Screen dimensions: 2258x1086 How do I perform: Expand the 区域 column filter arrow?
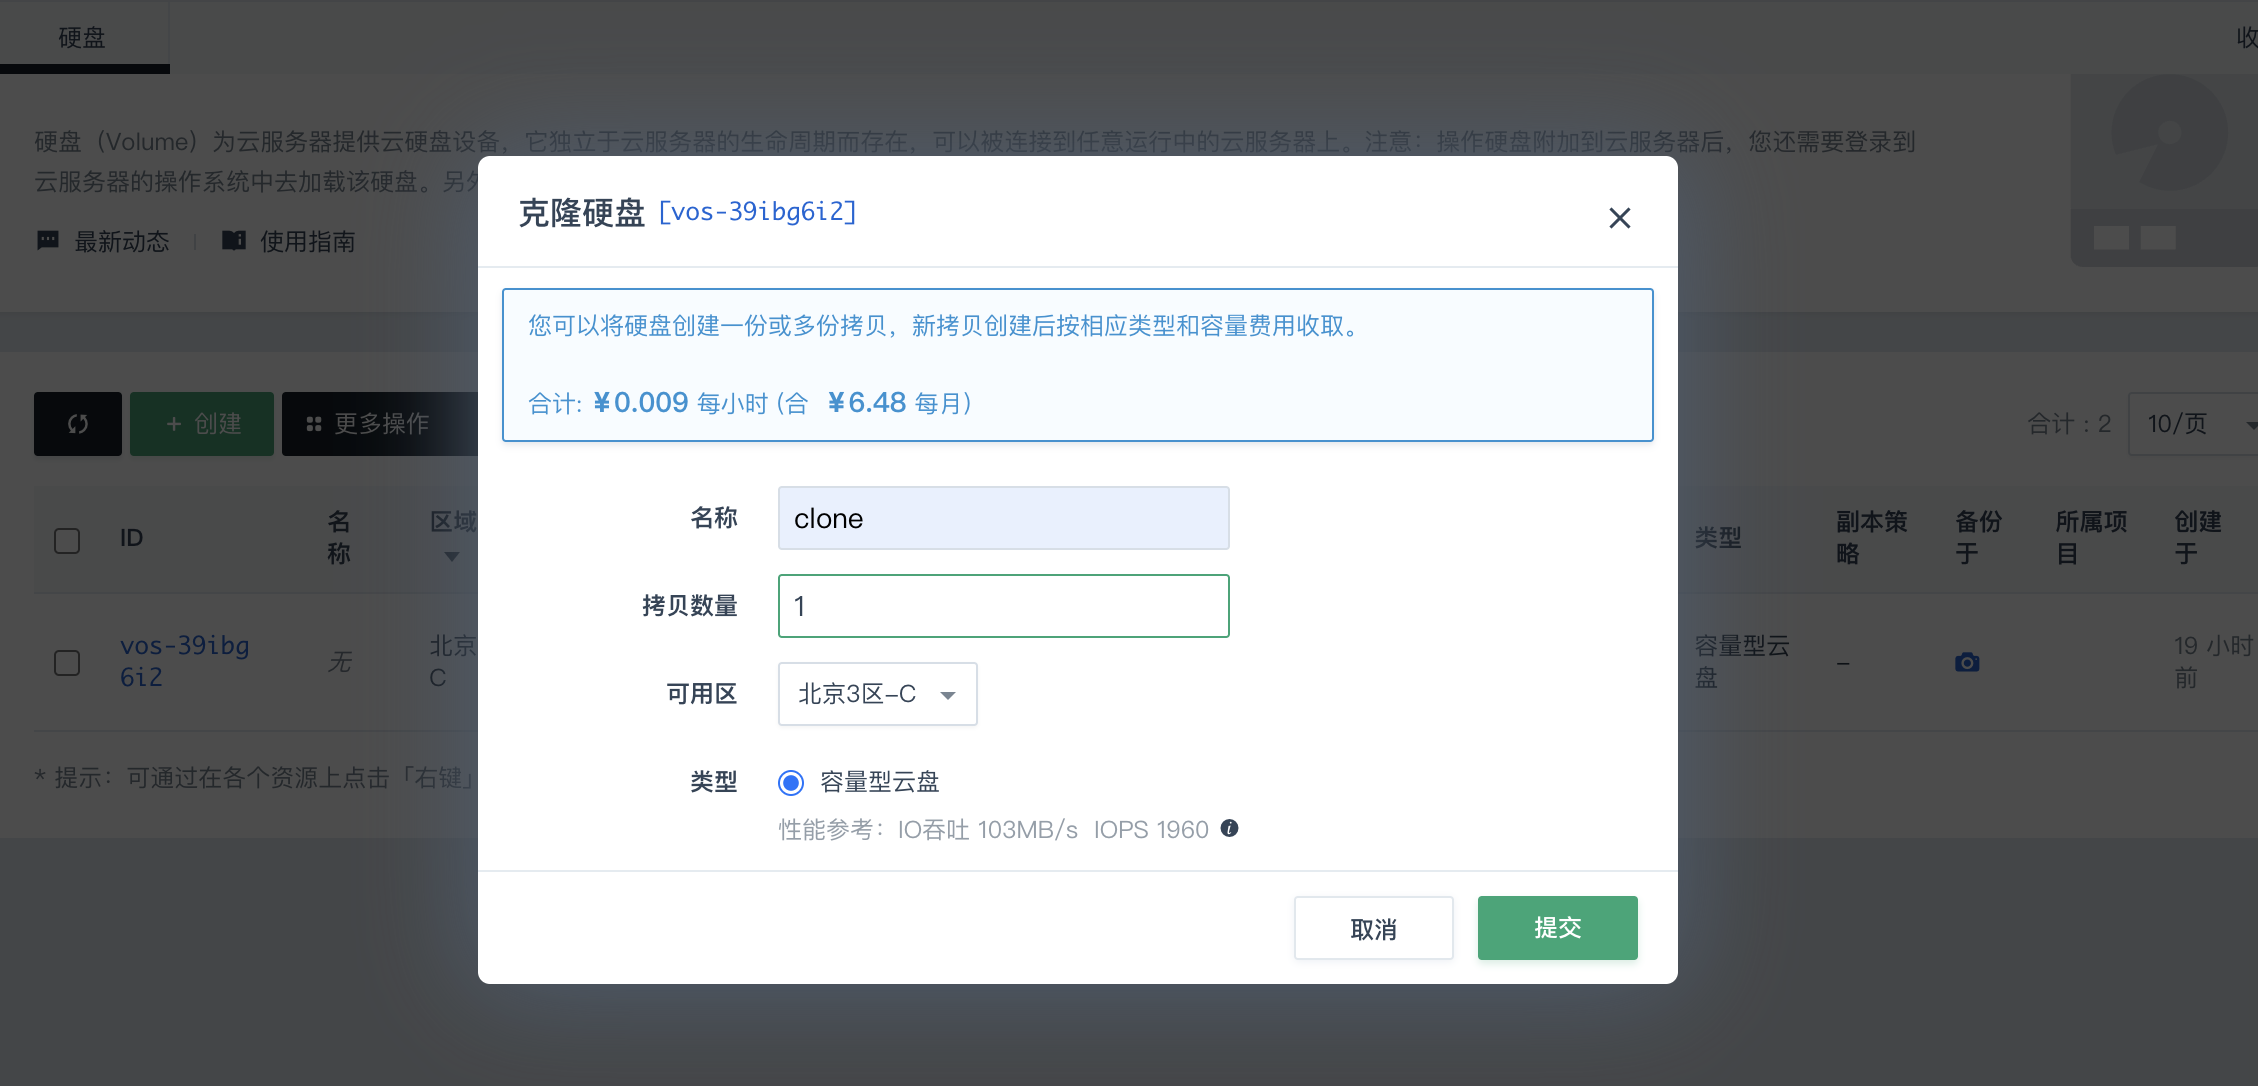point(452,557)
